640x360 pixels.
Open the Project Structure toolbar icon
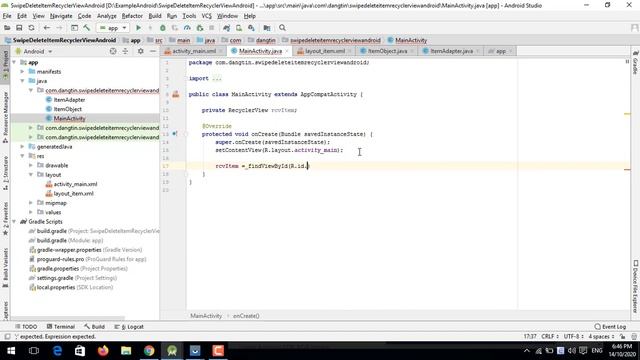(267, 28)
